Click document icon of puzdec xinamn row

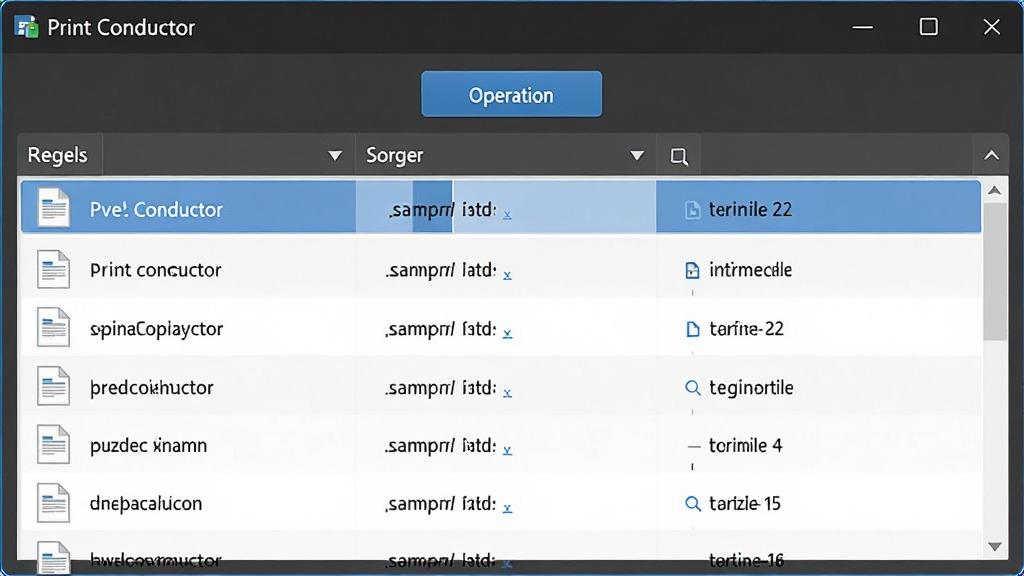coord(53,444)
